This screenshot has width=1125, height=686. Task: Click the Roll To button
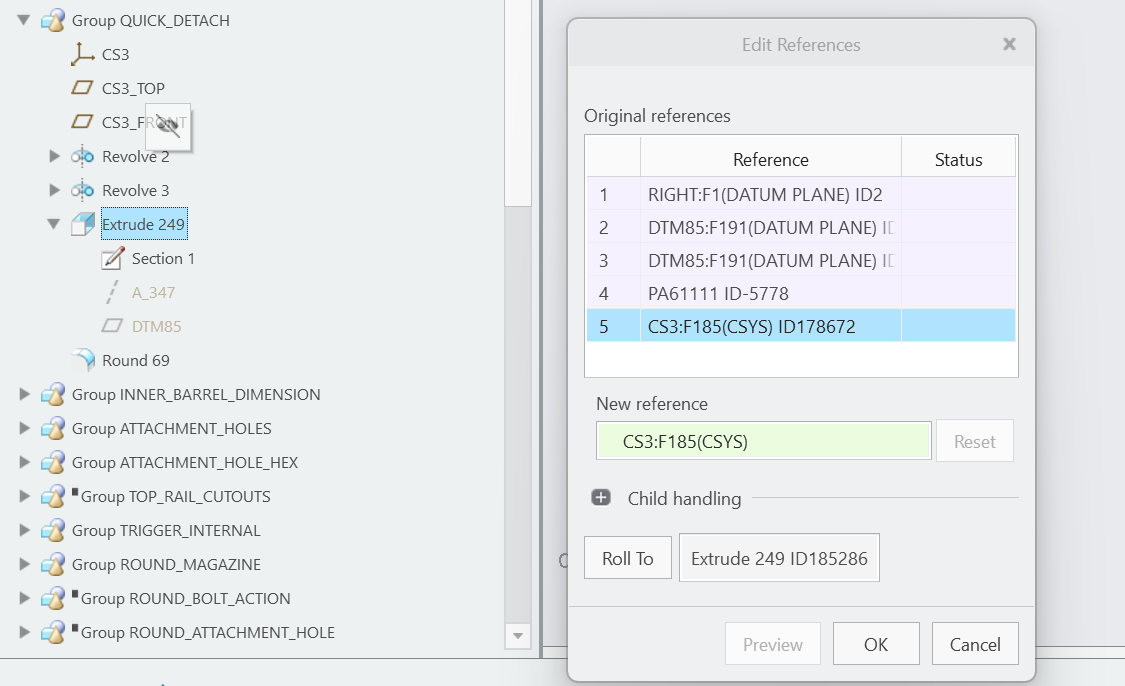(x=627, y=558)
